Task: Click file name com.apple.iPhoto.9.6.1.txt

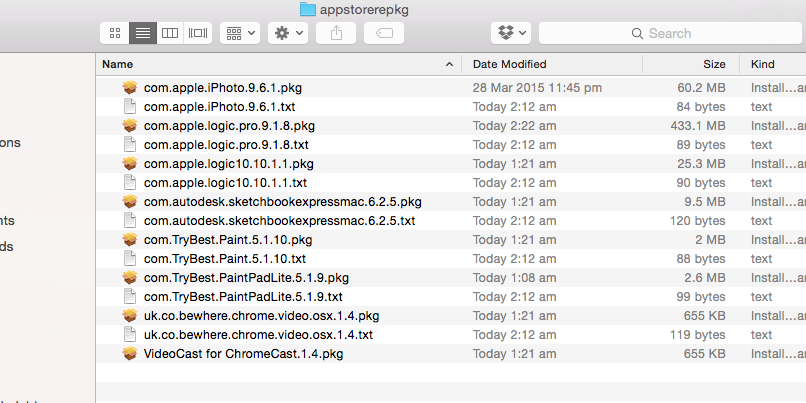Action: (219, 107)
